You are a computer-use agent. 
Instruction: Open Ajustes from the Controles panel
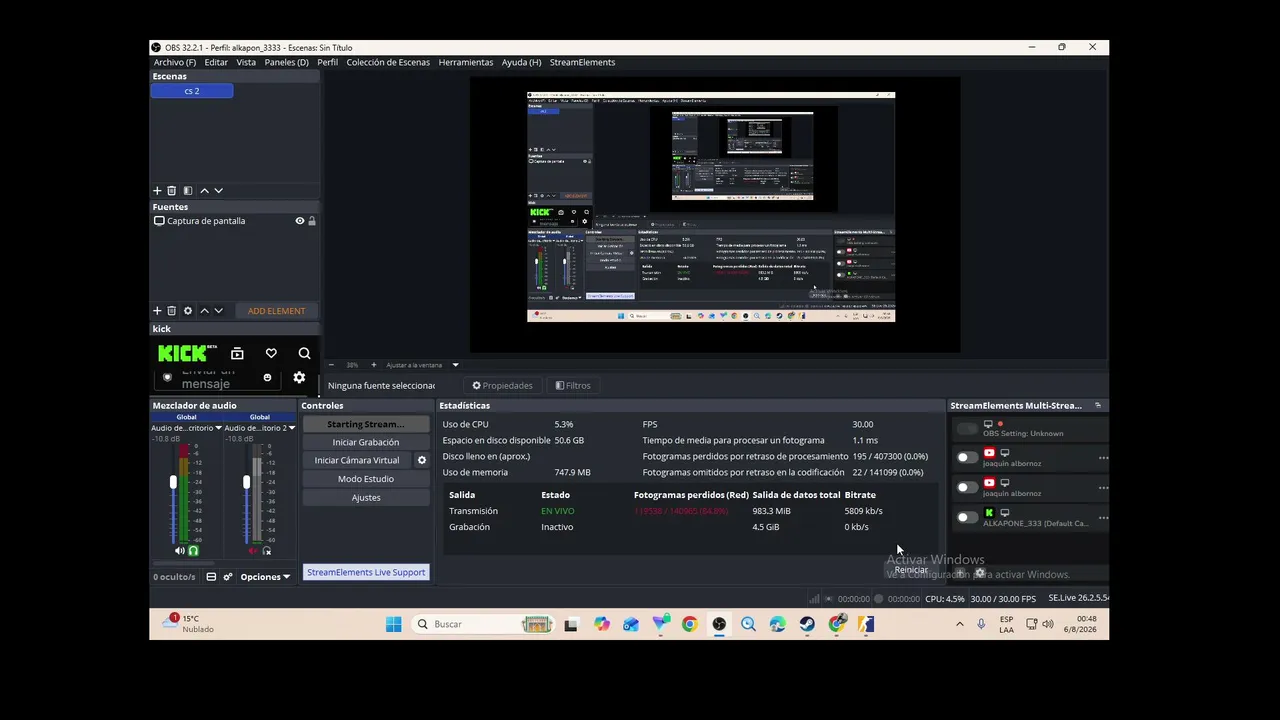[366, 498]
